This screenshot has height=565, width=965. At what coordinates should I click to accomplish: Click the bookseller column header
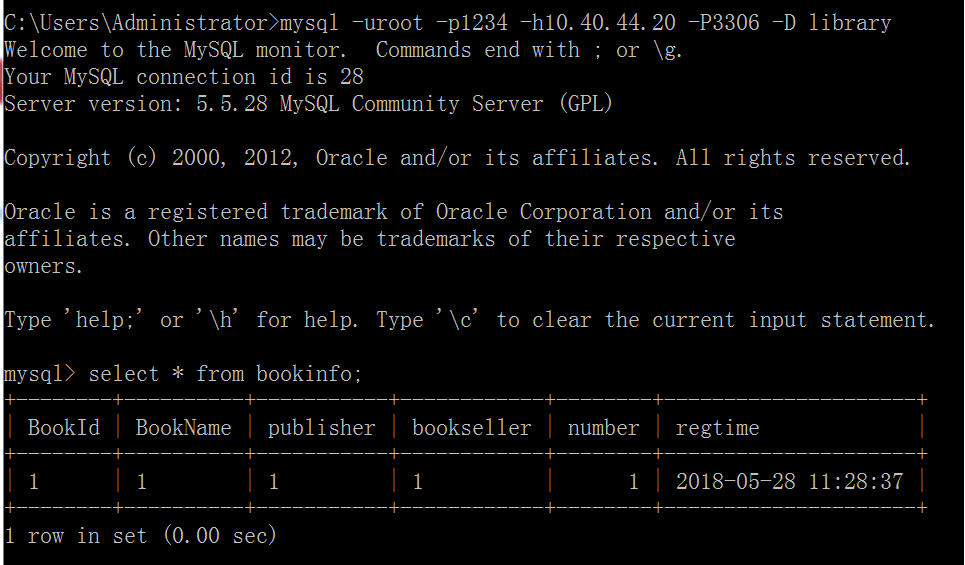click(x=471, y=428)
